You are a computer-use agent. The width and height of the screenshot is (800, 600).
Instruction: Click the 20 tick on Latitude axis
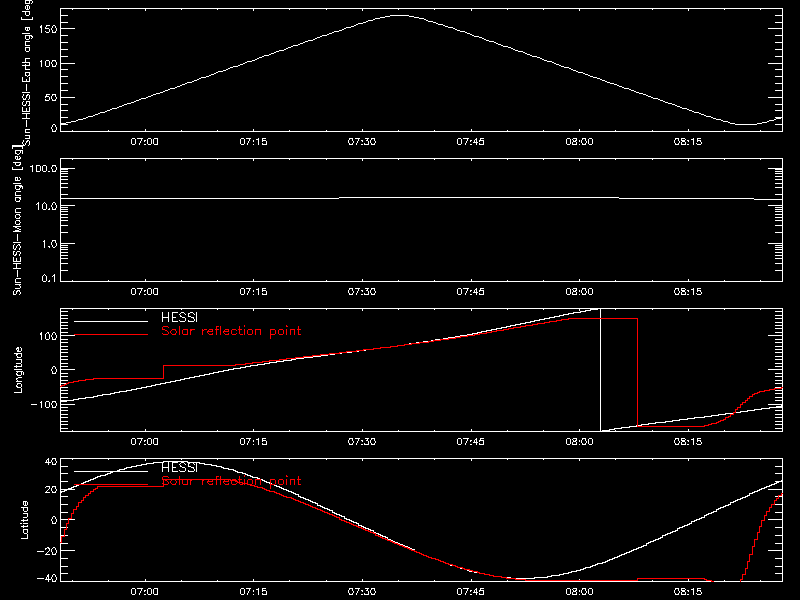(x=51, y=490)
